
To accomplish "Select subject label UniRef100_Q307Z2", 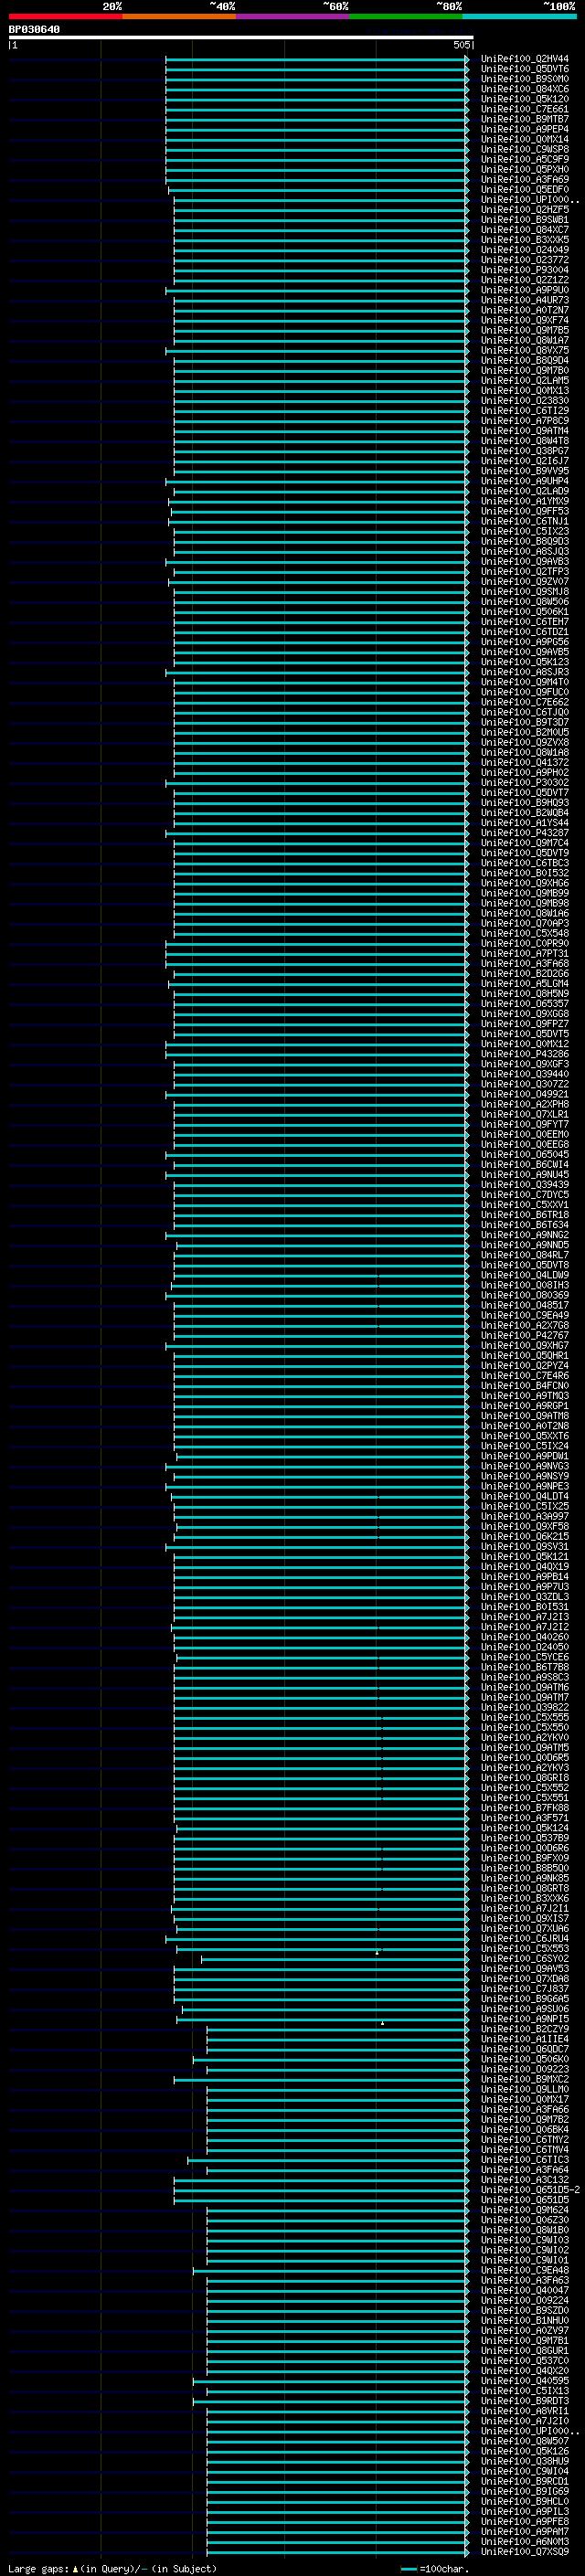I will pyautogui.click(x=525, y=1084).
